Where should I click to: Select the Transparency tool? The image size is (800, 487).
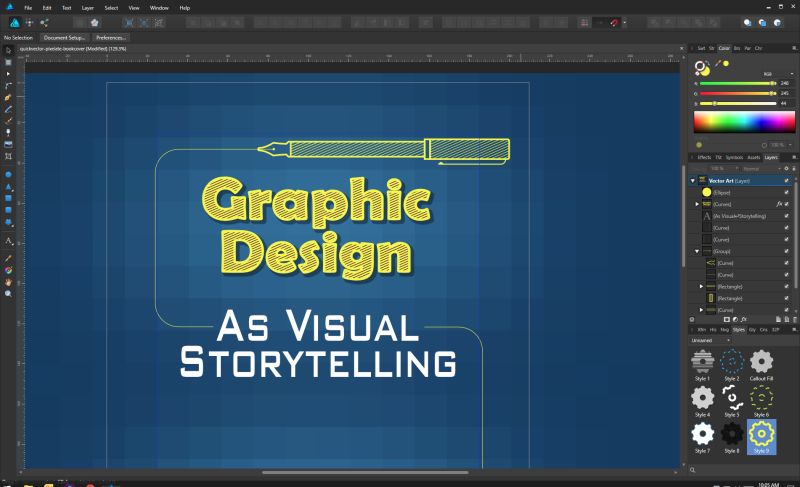coord(8,133)
